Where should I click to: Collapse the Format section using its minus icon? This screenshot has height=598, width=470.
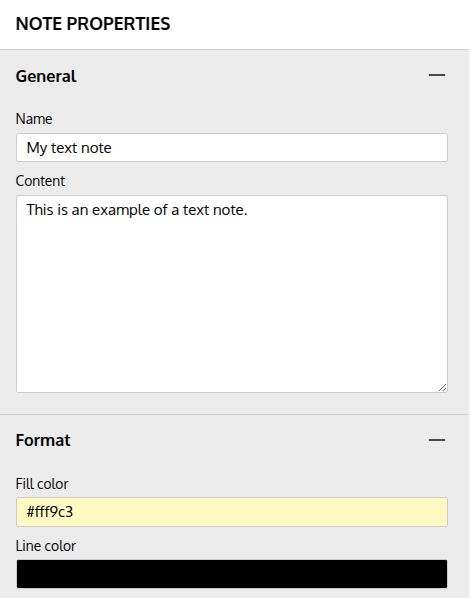coord(437,440)
